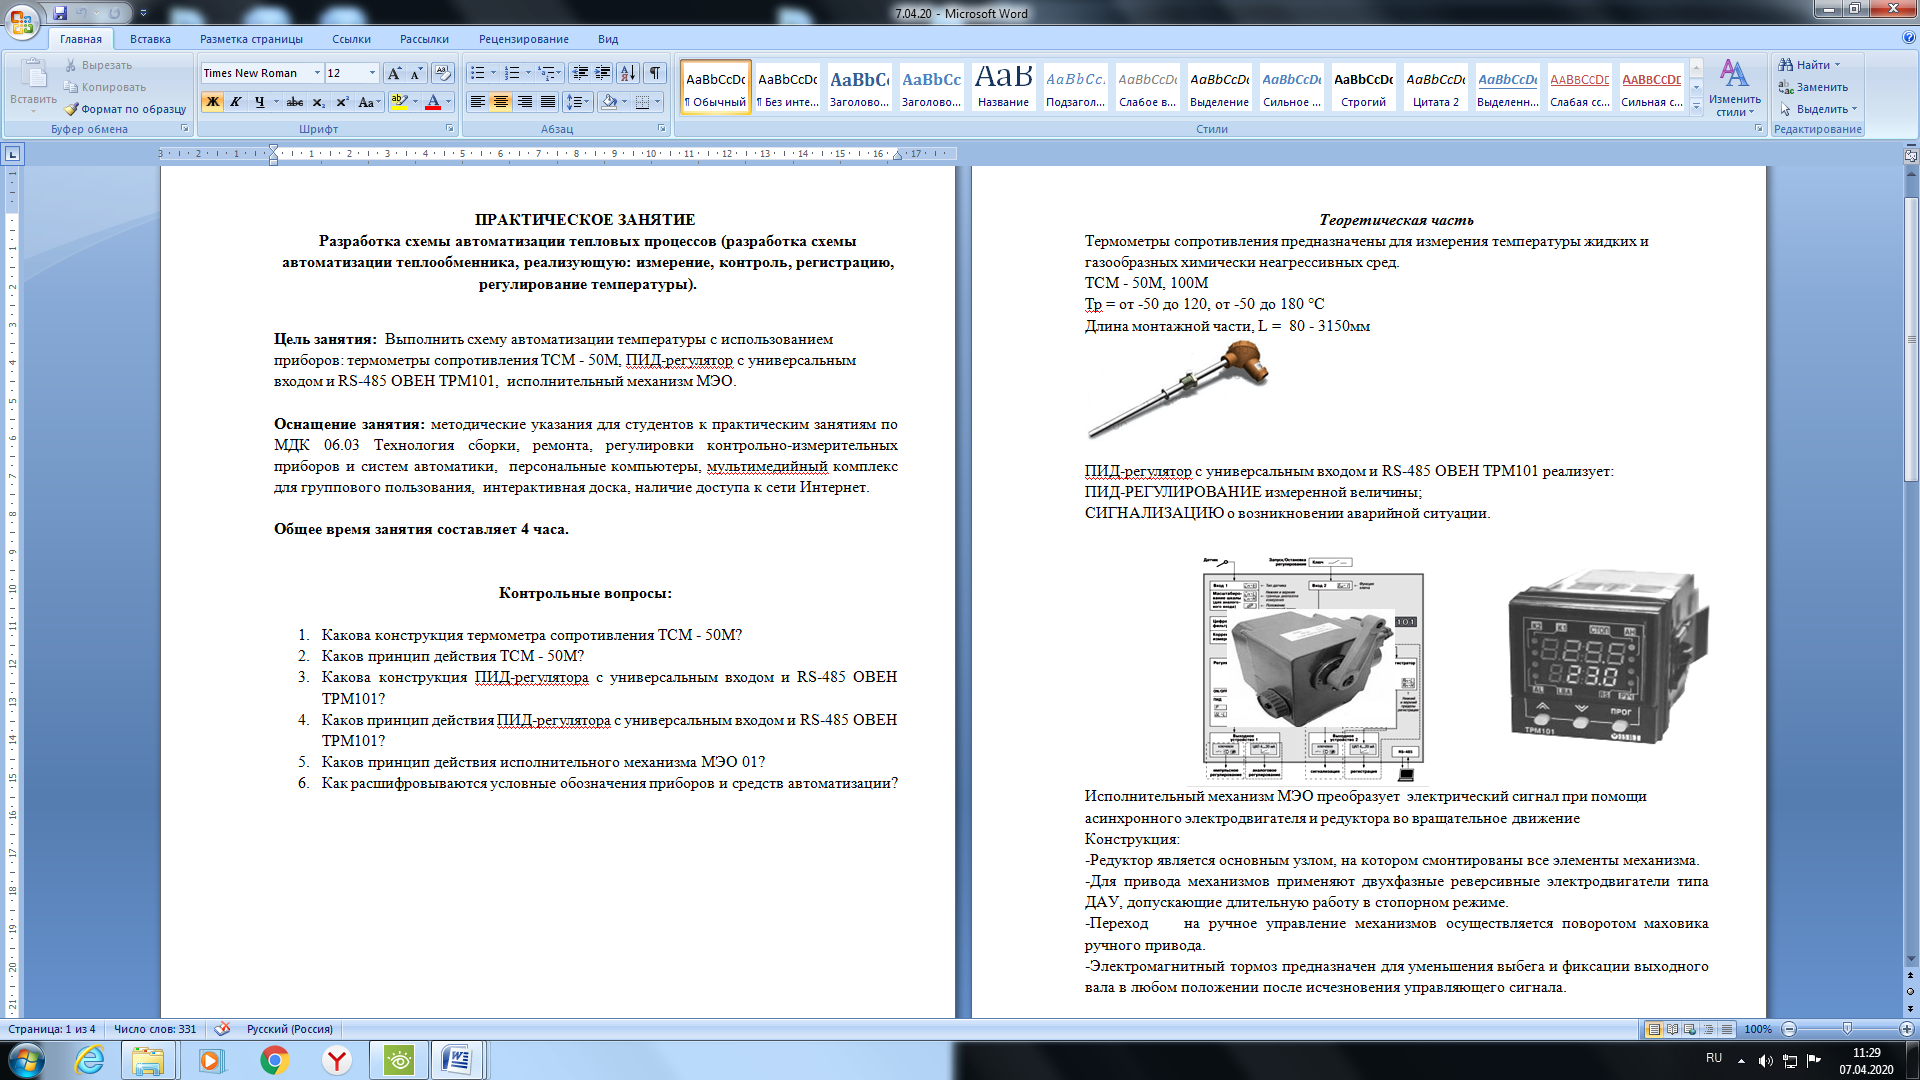Toggle Print Layout view button

(x=1654, y=1029)
